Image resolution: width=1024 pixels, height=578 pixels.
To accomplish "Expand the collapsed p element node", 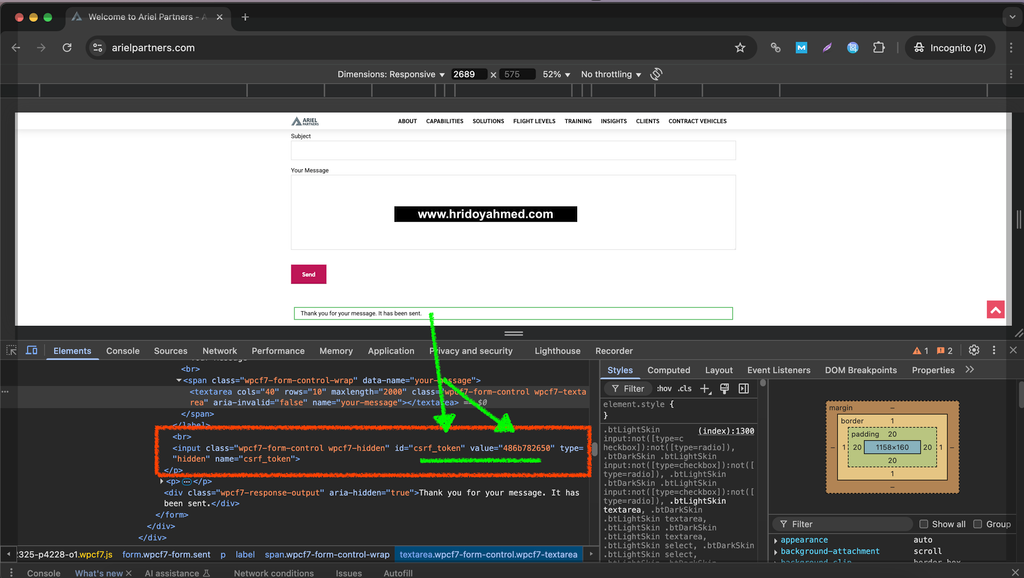I will point(161,481).
